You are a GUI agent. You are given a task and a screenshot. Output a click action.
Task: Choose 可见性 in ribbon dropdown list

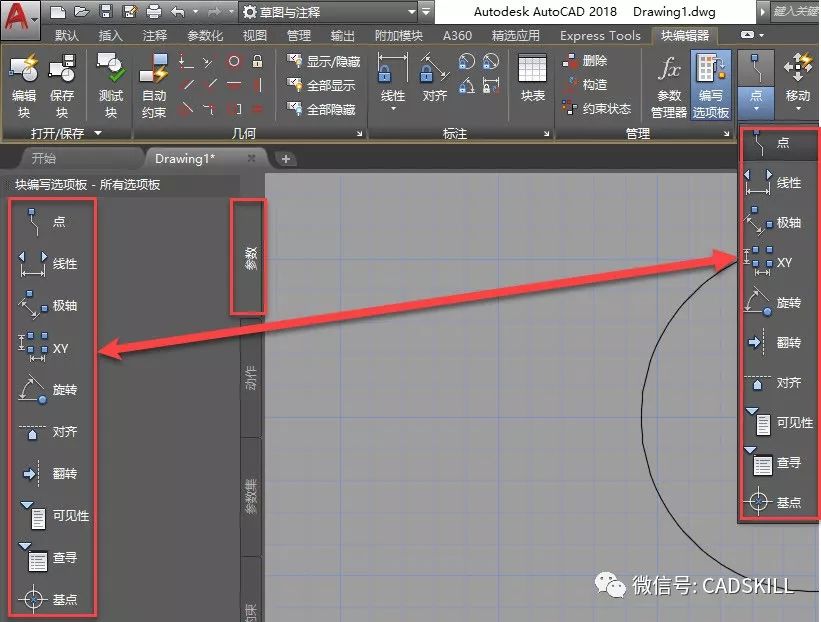[x=779, y=423]
